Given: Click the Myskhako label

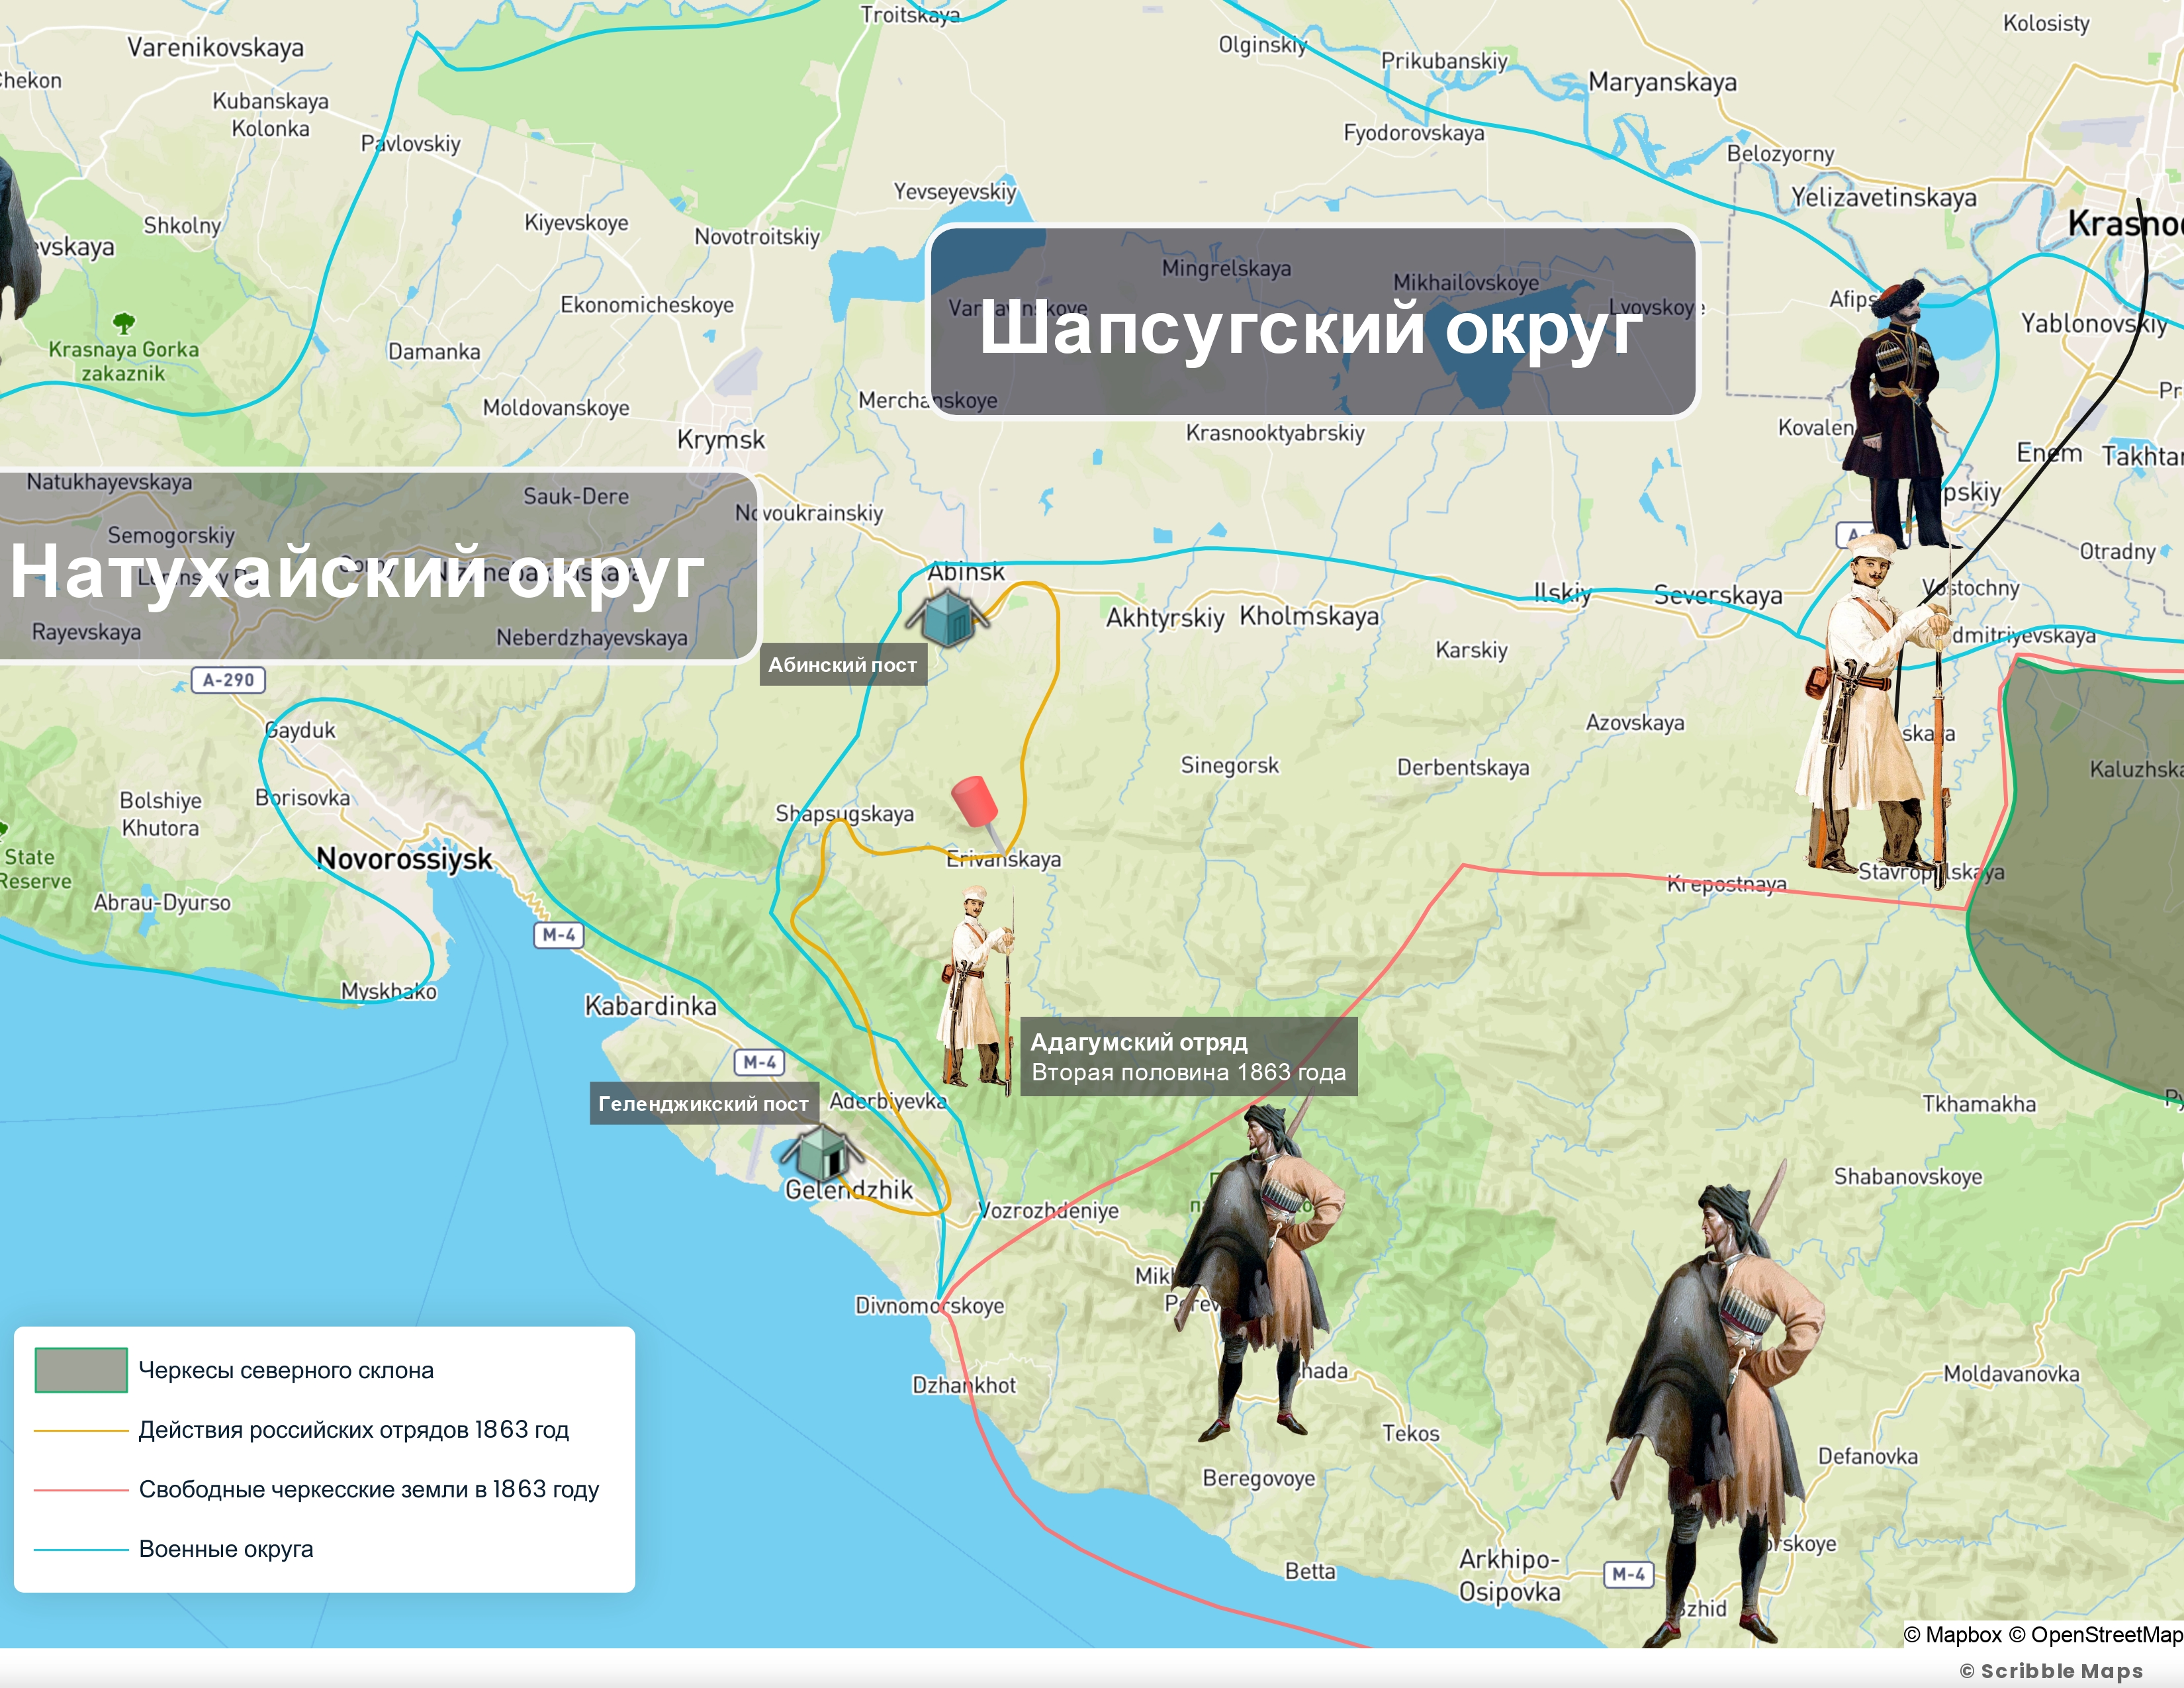Looking at the screenshot, I should coord(389,991).
